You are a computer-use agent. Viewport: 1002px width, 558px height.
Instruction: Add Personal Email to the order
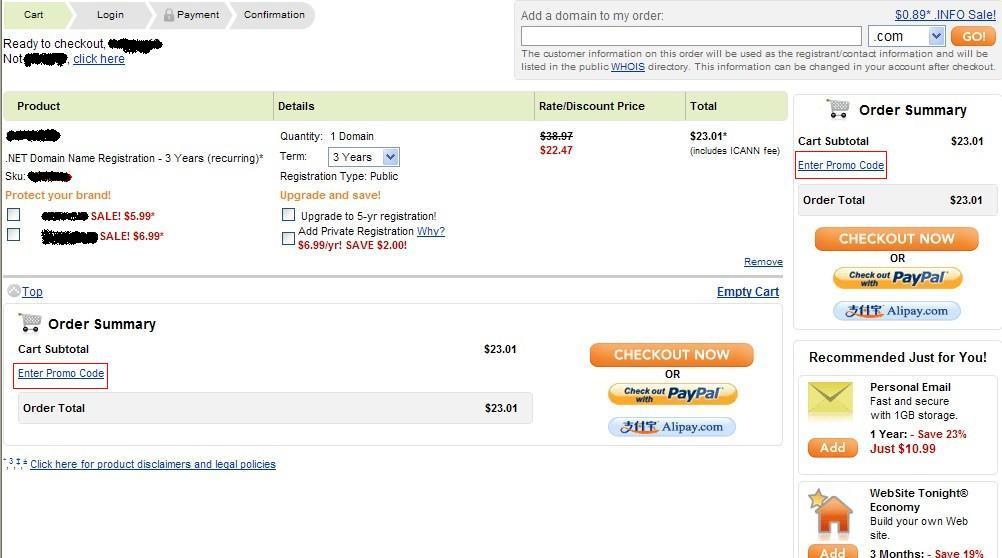point(833,447)
